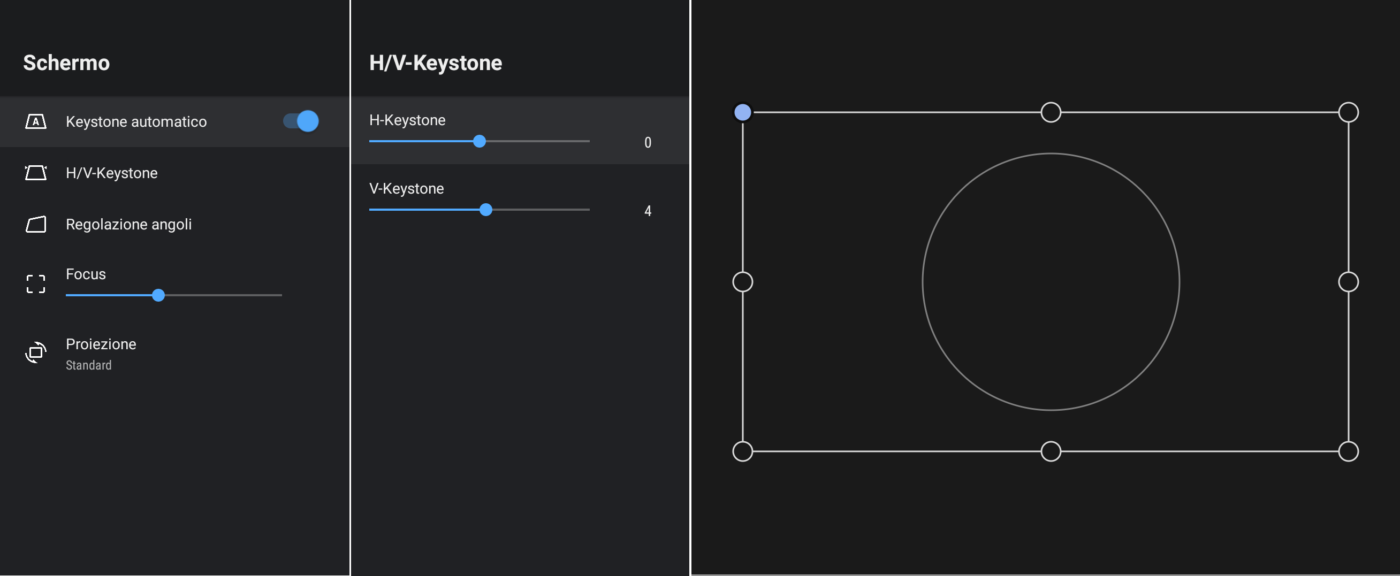Image resolution: width=1400 pixels, height=576 pixels.
Task: Select the left-middle edge handle
Action: [743, 282]
